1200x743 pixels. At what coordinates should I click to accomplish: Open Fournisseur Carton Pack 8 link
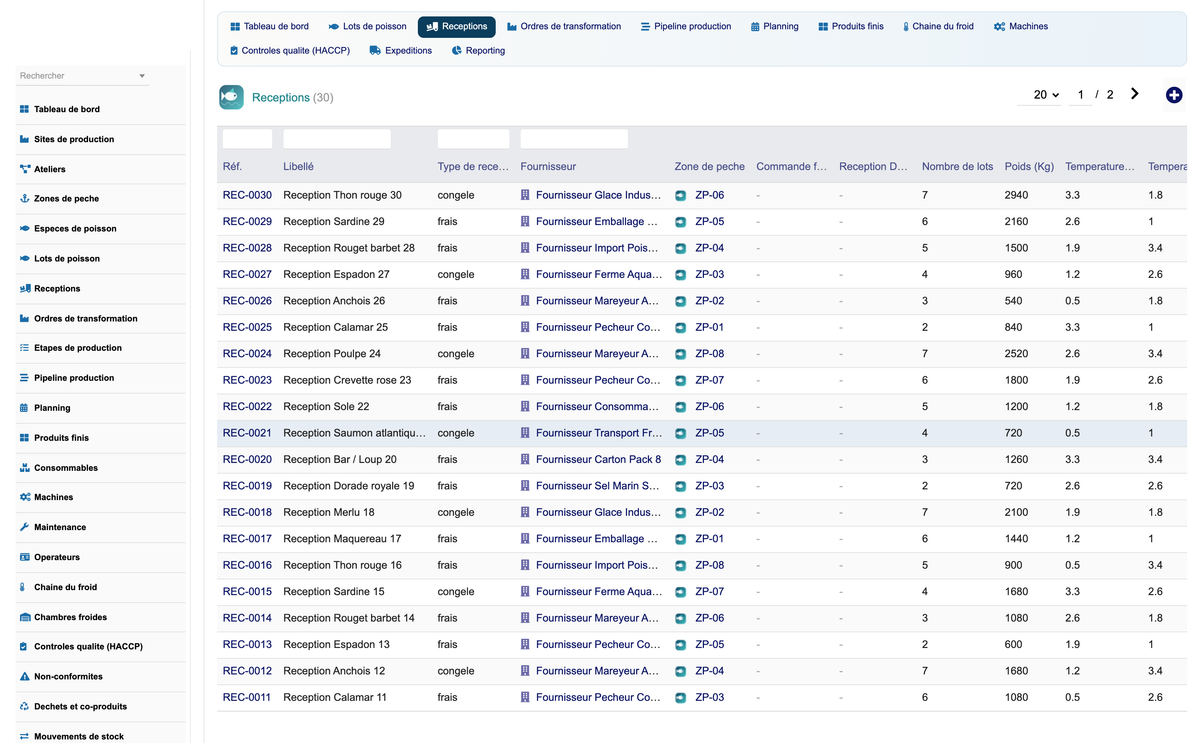(598, 460)
